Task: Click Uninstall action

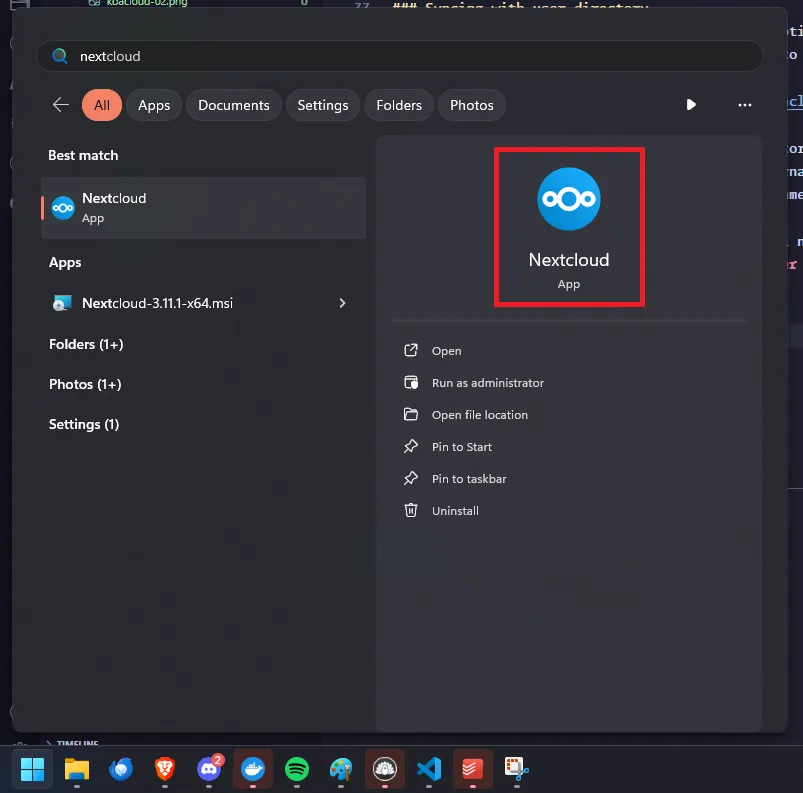Action: click(x=455, y=511)
